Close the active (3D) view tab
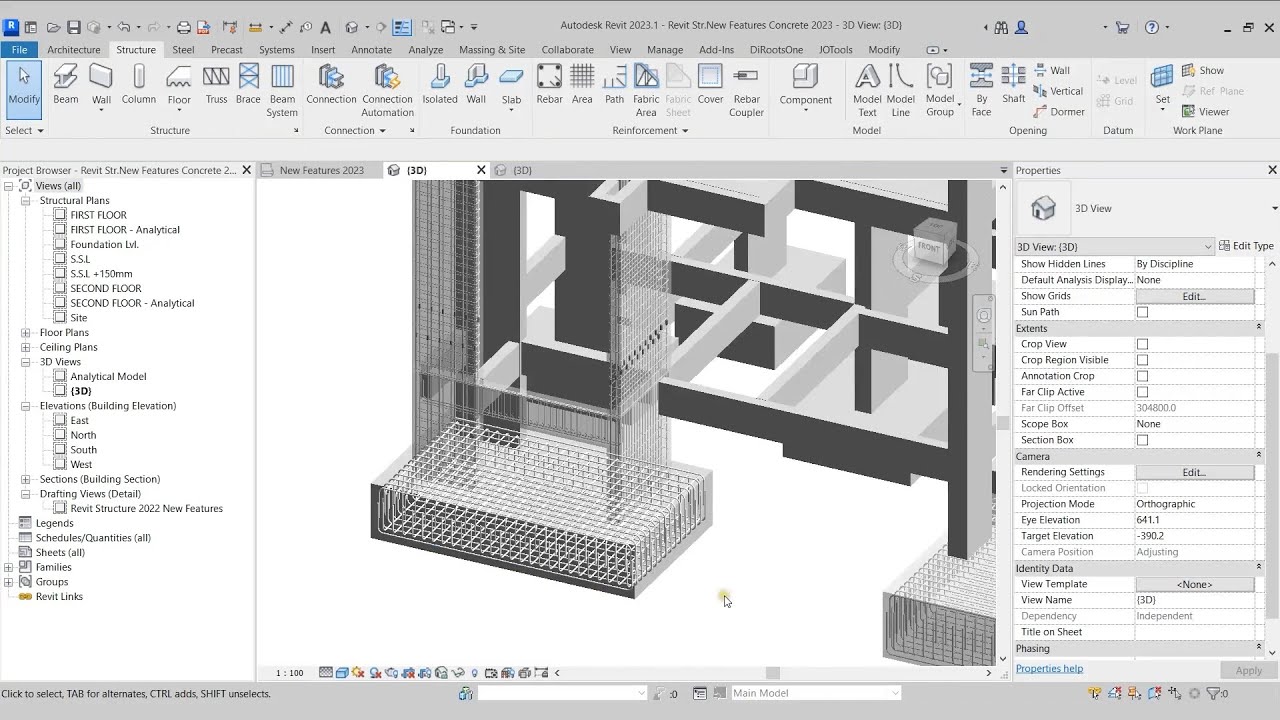This screenshot has height=720, width=1280. tap(481, 170)
